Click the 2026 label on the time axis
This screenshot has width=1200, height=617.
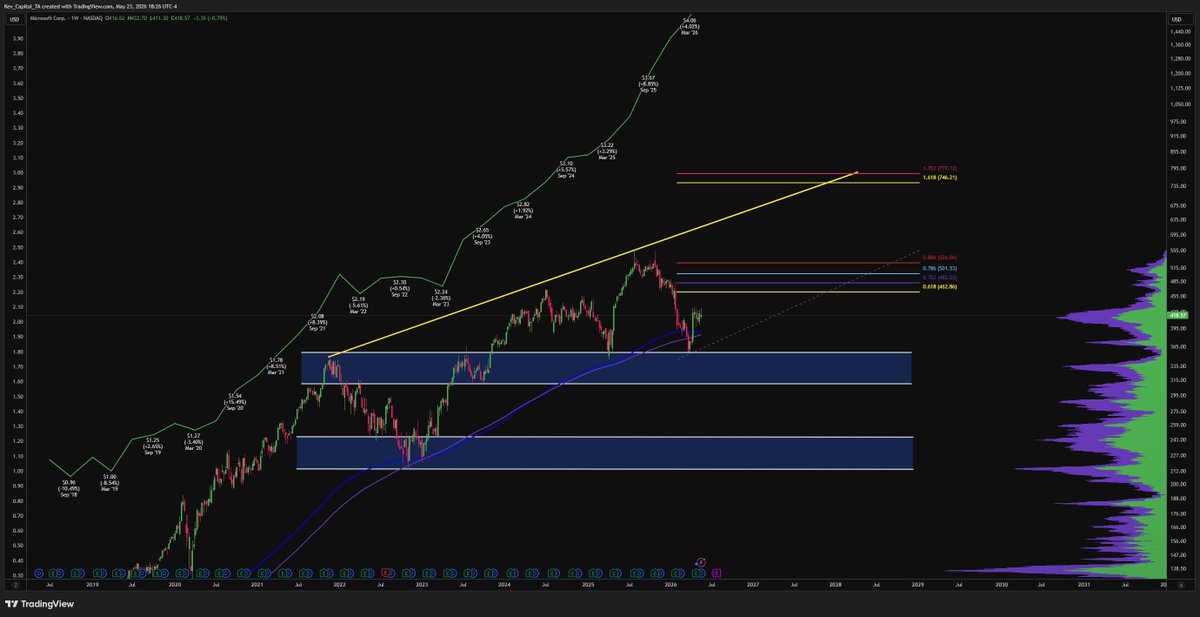coord(671,585)
